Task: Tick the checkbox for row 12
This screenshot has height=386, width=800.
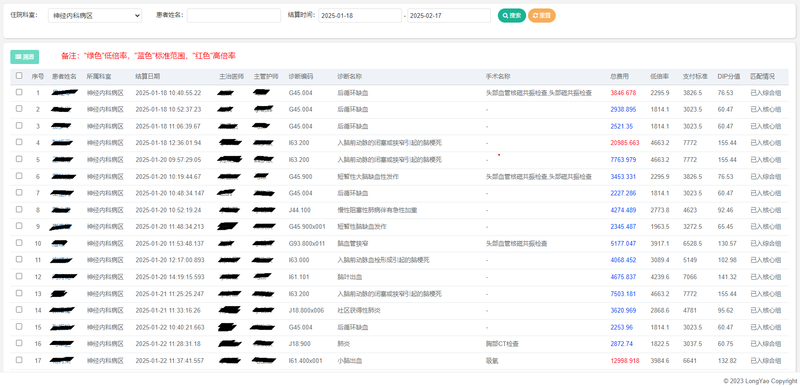Action: pyautogui.click(x=19, y=276)
